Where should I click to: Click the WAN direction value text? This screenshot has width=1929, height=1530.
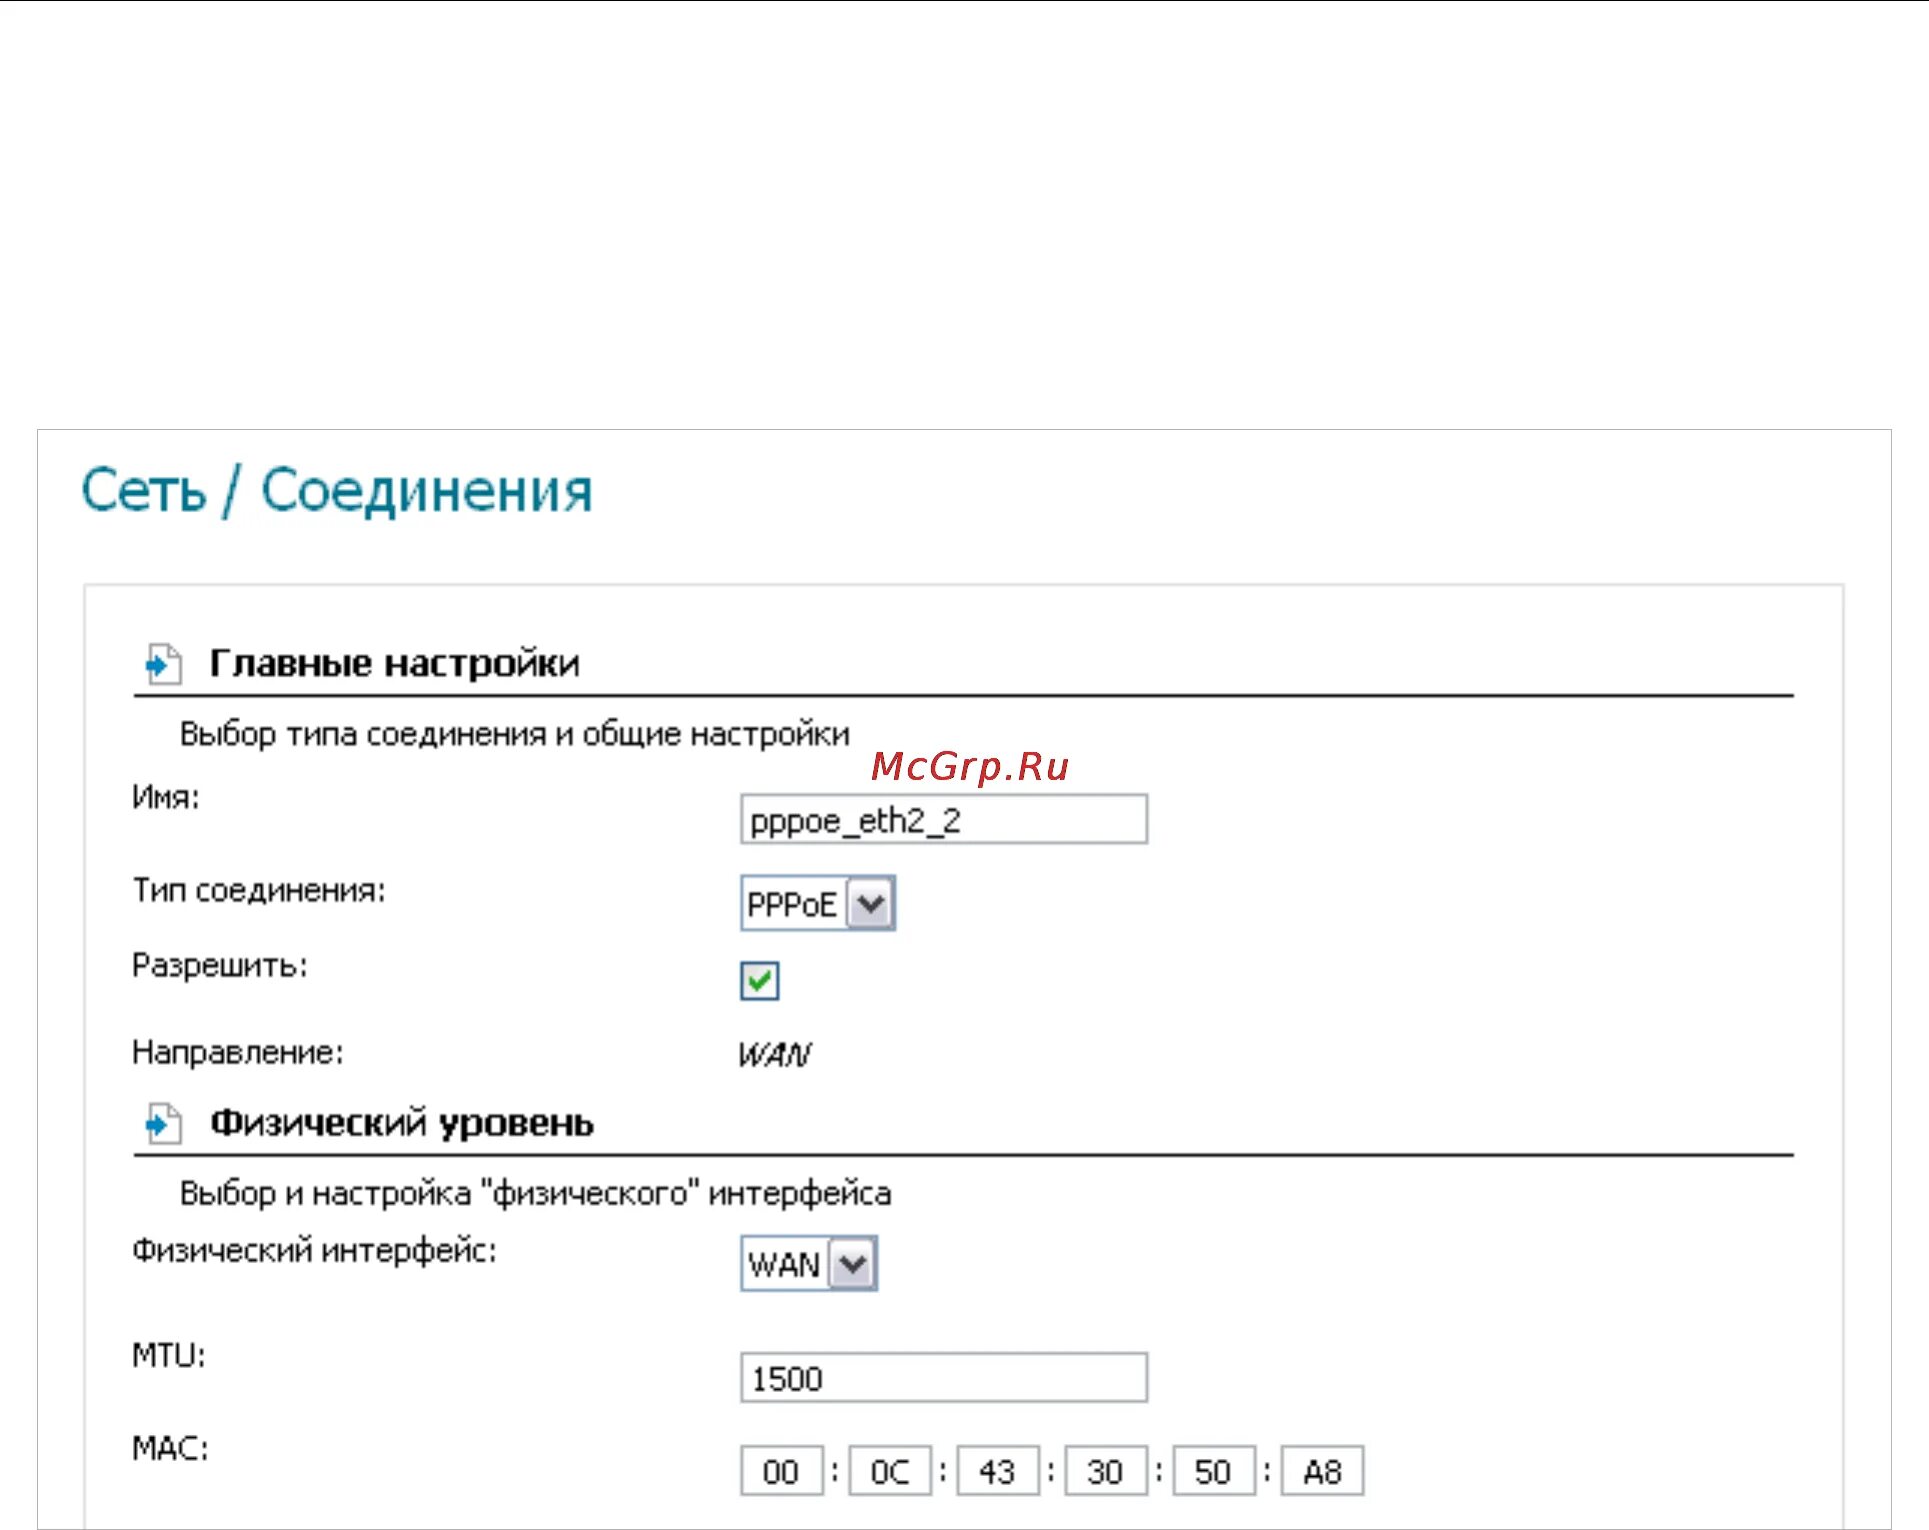click(x=774, y=1055)
